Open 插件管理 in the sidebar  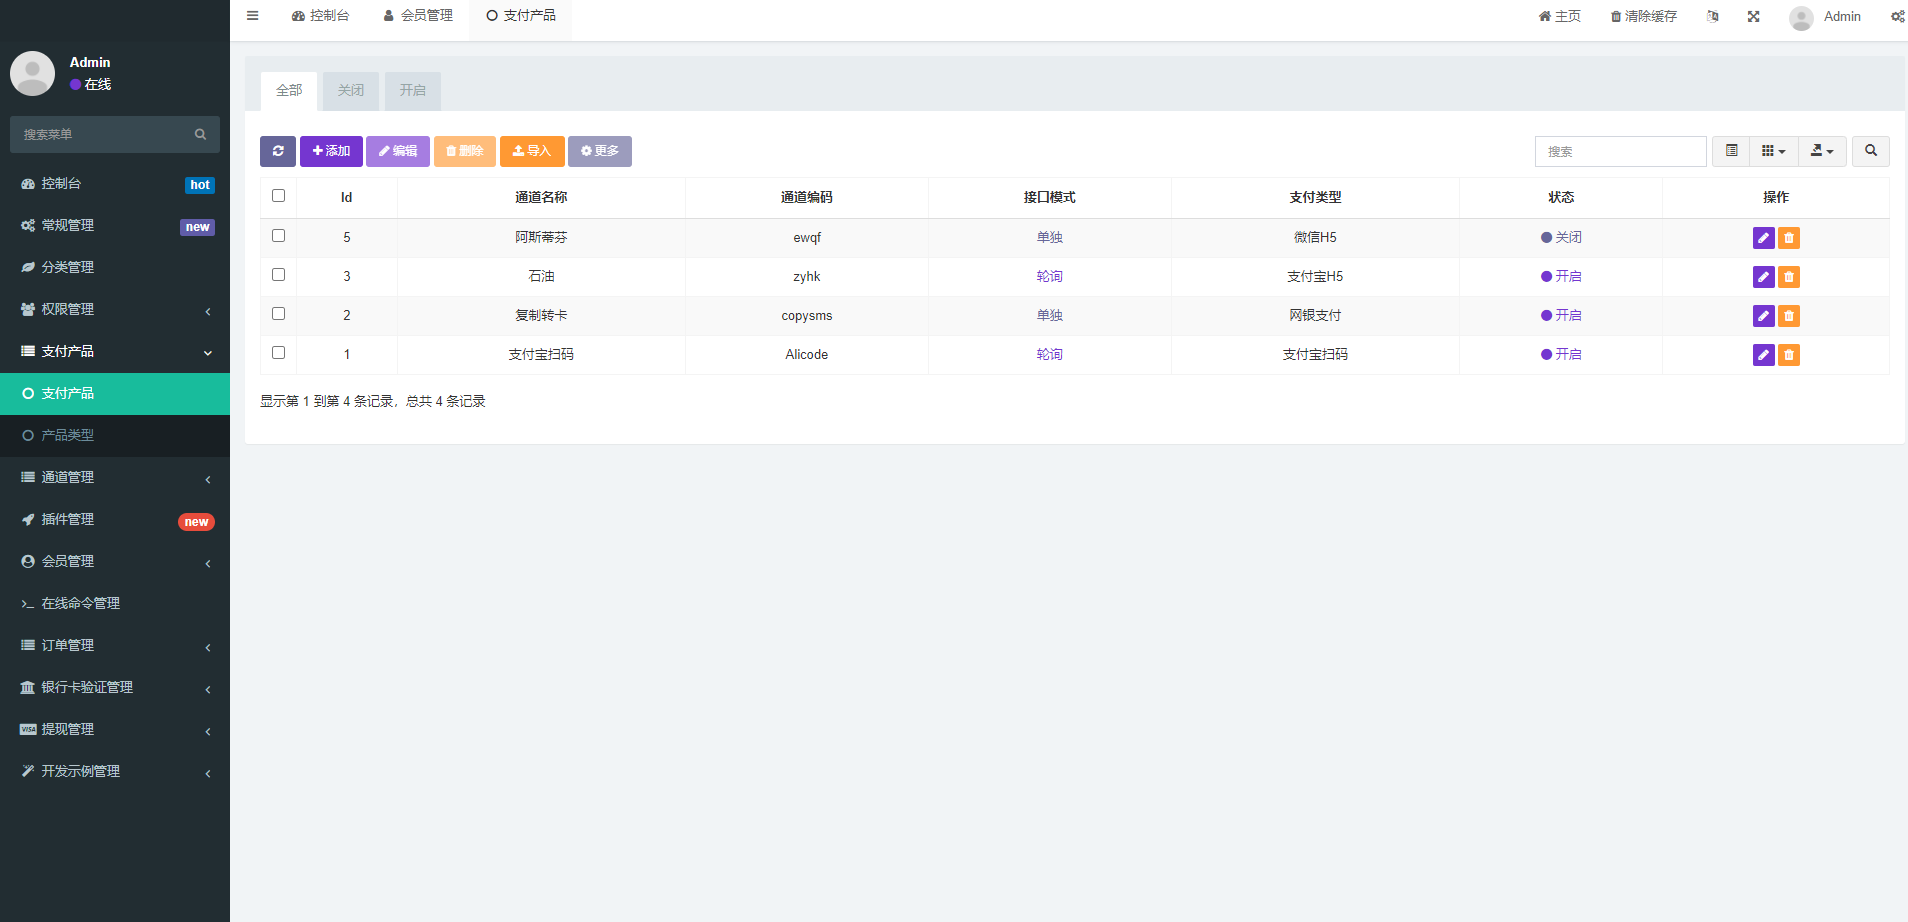[x=115, y=520]
